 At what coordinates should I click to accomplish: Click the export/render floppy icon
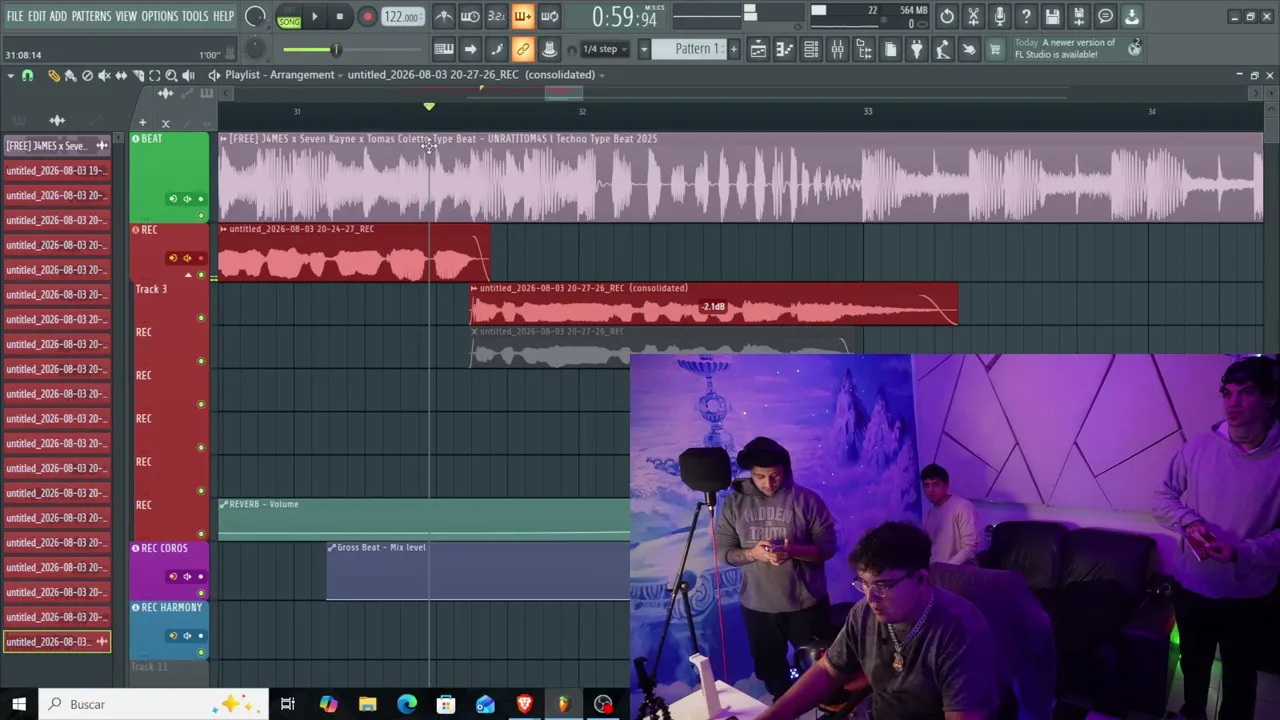click(1078, 16)
